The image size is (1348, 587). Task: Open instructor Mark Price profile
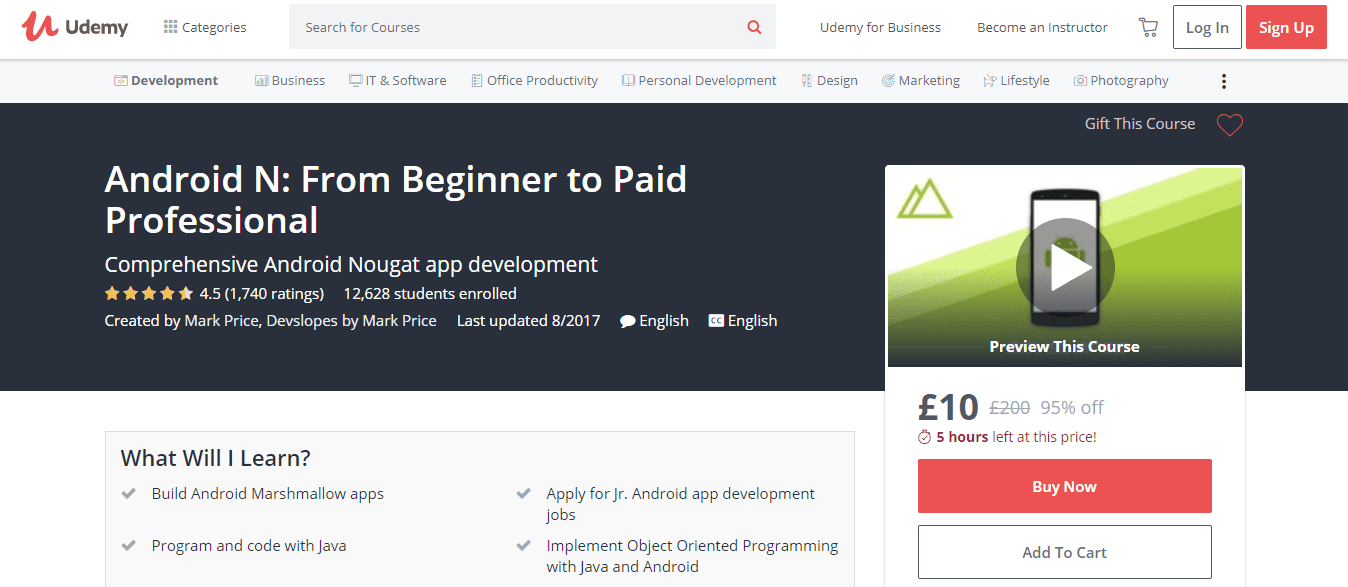pyautogui.click(x=219, y=321)
